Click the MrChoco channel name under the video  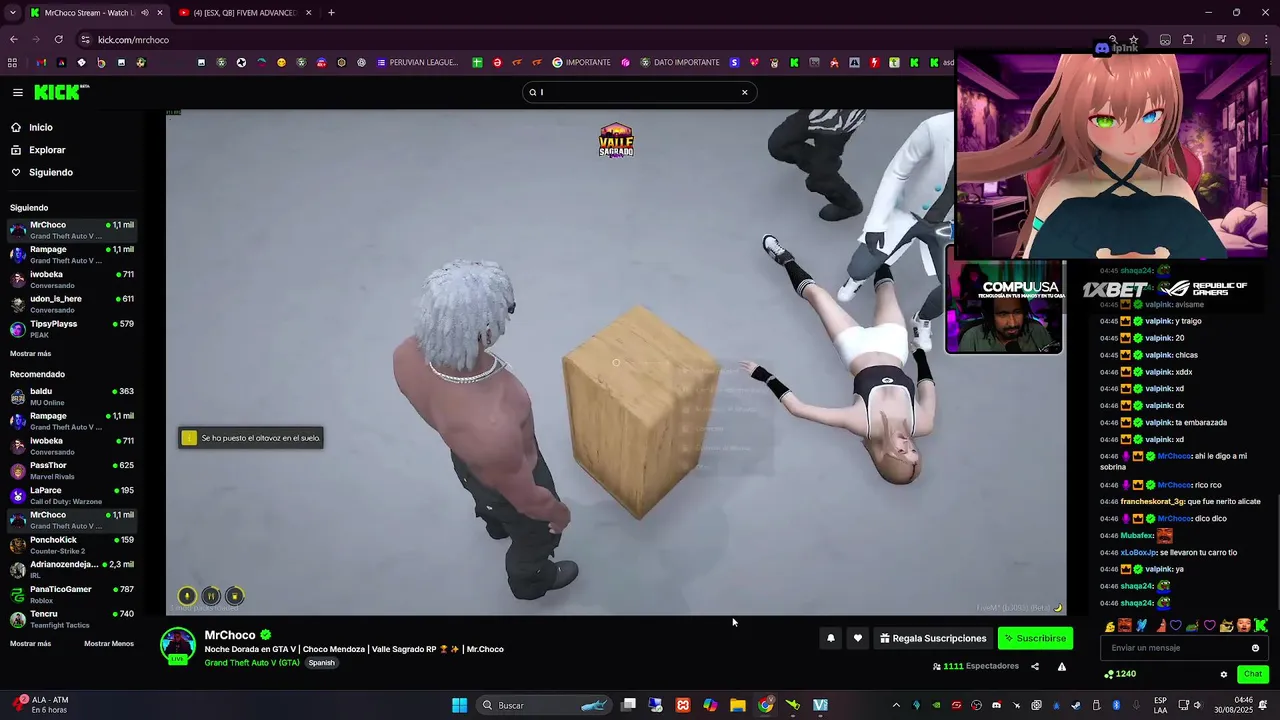pos(230,635)
